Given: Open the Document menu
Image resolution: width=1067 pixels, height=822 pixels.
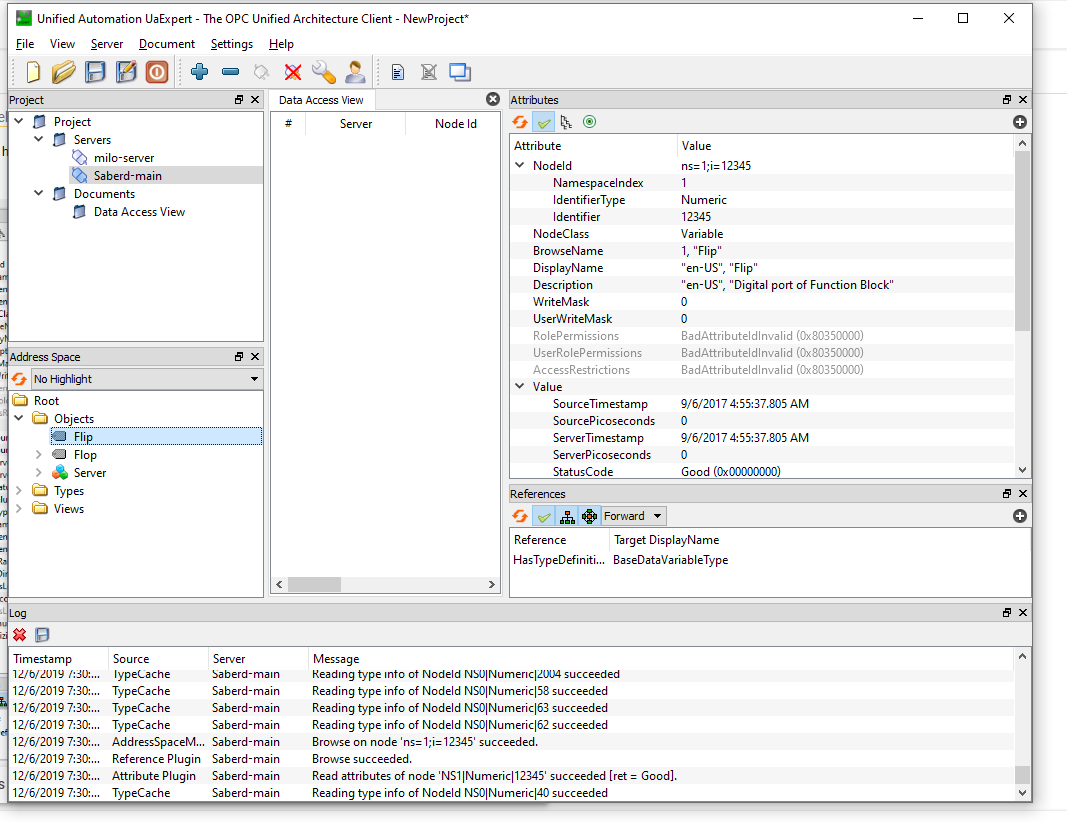Looking at the screenshot, I should click(167, 44).
